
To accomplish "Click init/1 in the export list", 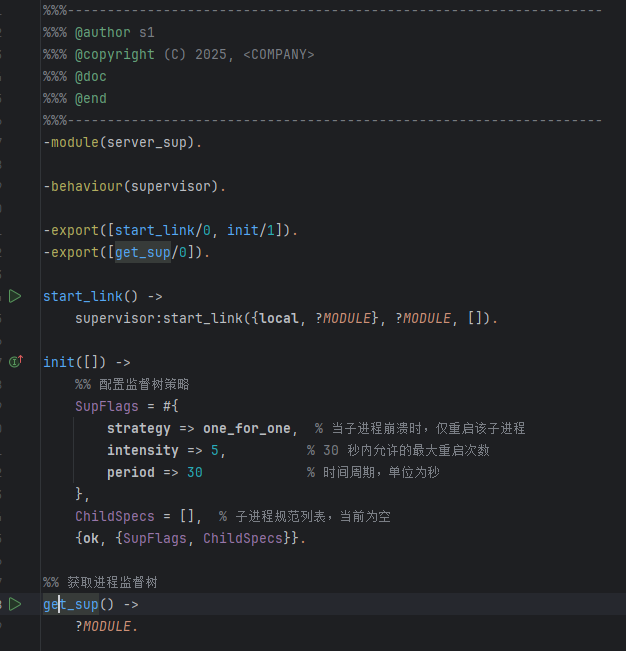I will click(x=251, y=230).
